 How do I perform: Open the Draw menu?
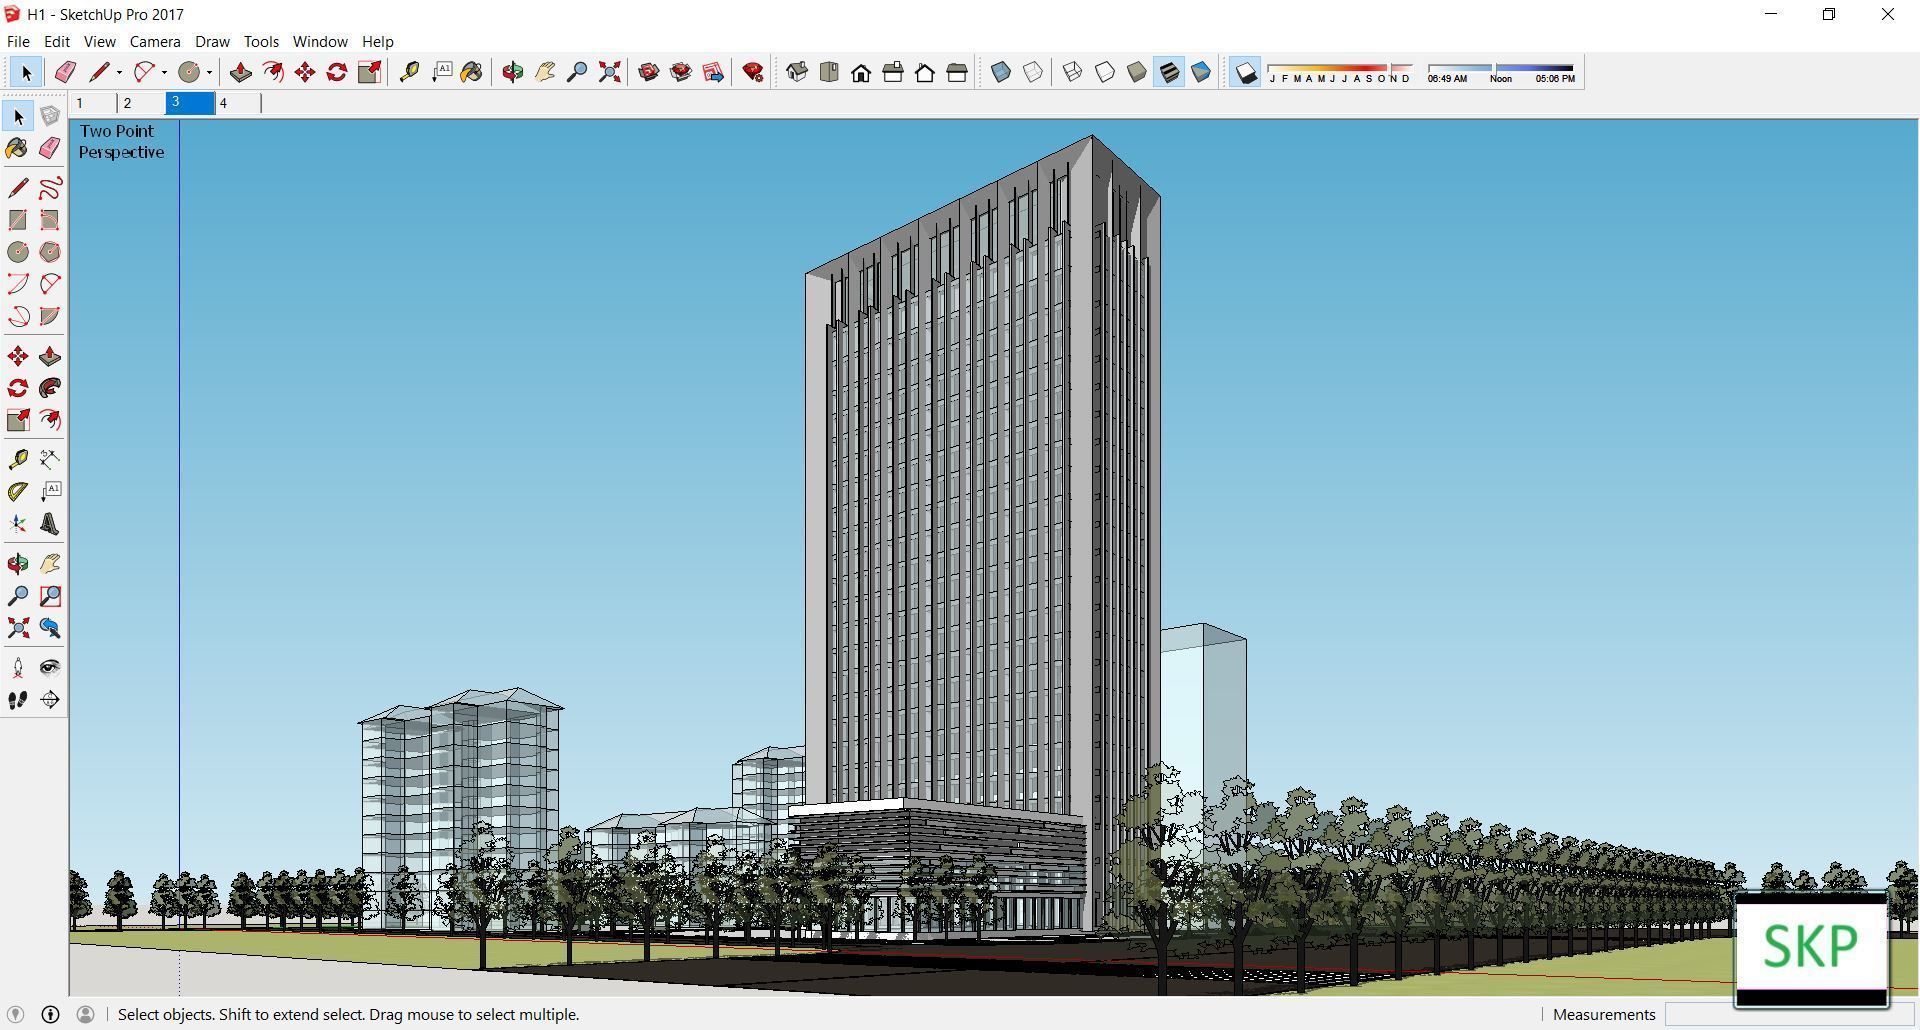pos(212,42)
